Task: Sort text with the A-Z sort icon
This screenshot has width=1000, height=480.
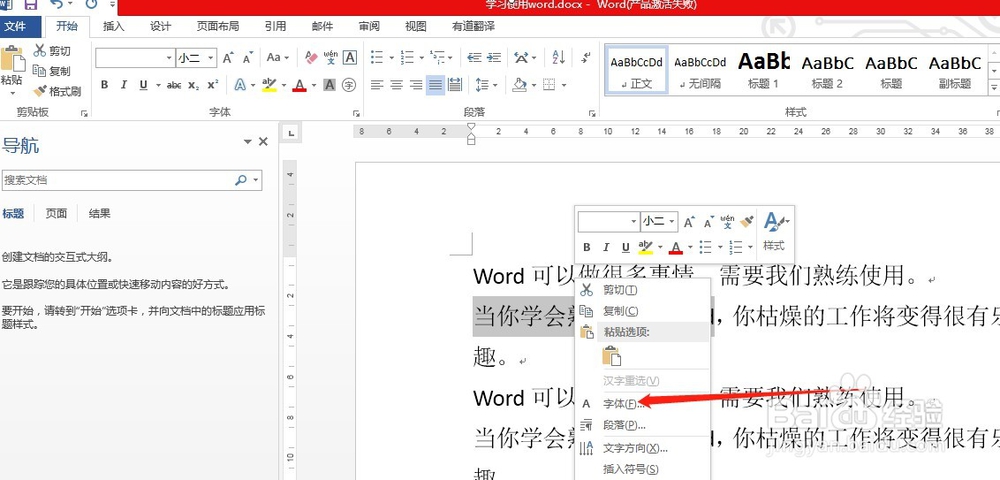Action: pyautogui.click(x=559, y=58)
